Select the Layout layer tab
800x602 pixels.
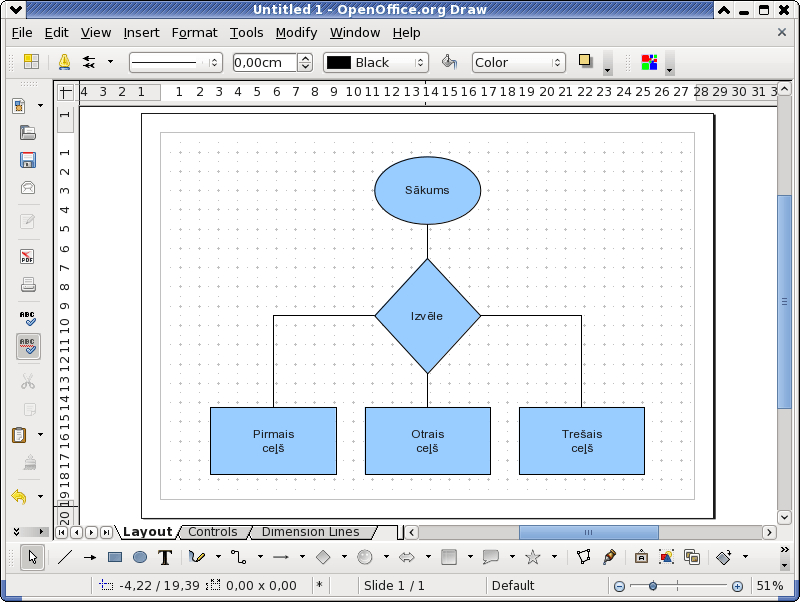[148, 532]
